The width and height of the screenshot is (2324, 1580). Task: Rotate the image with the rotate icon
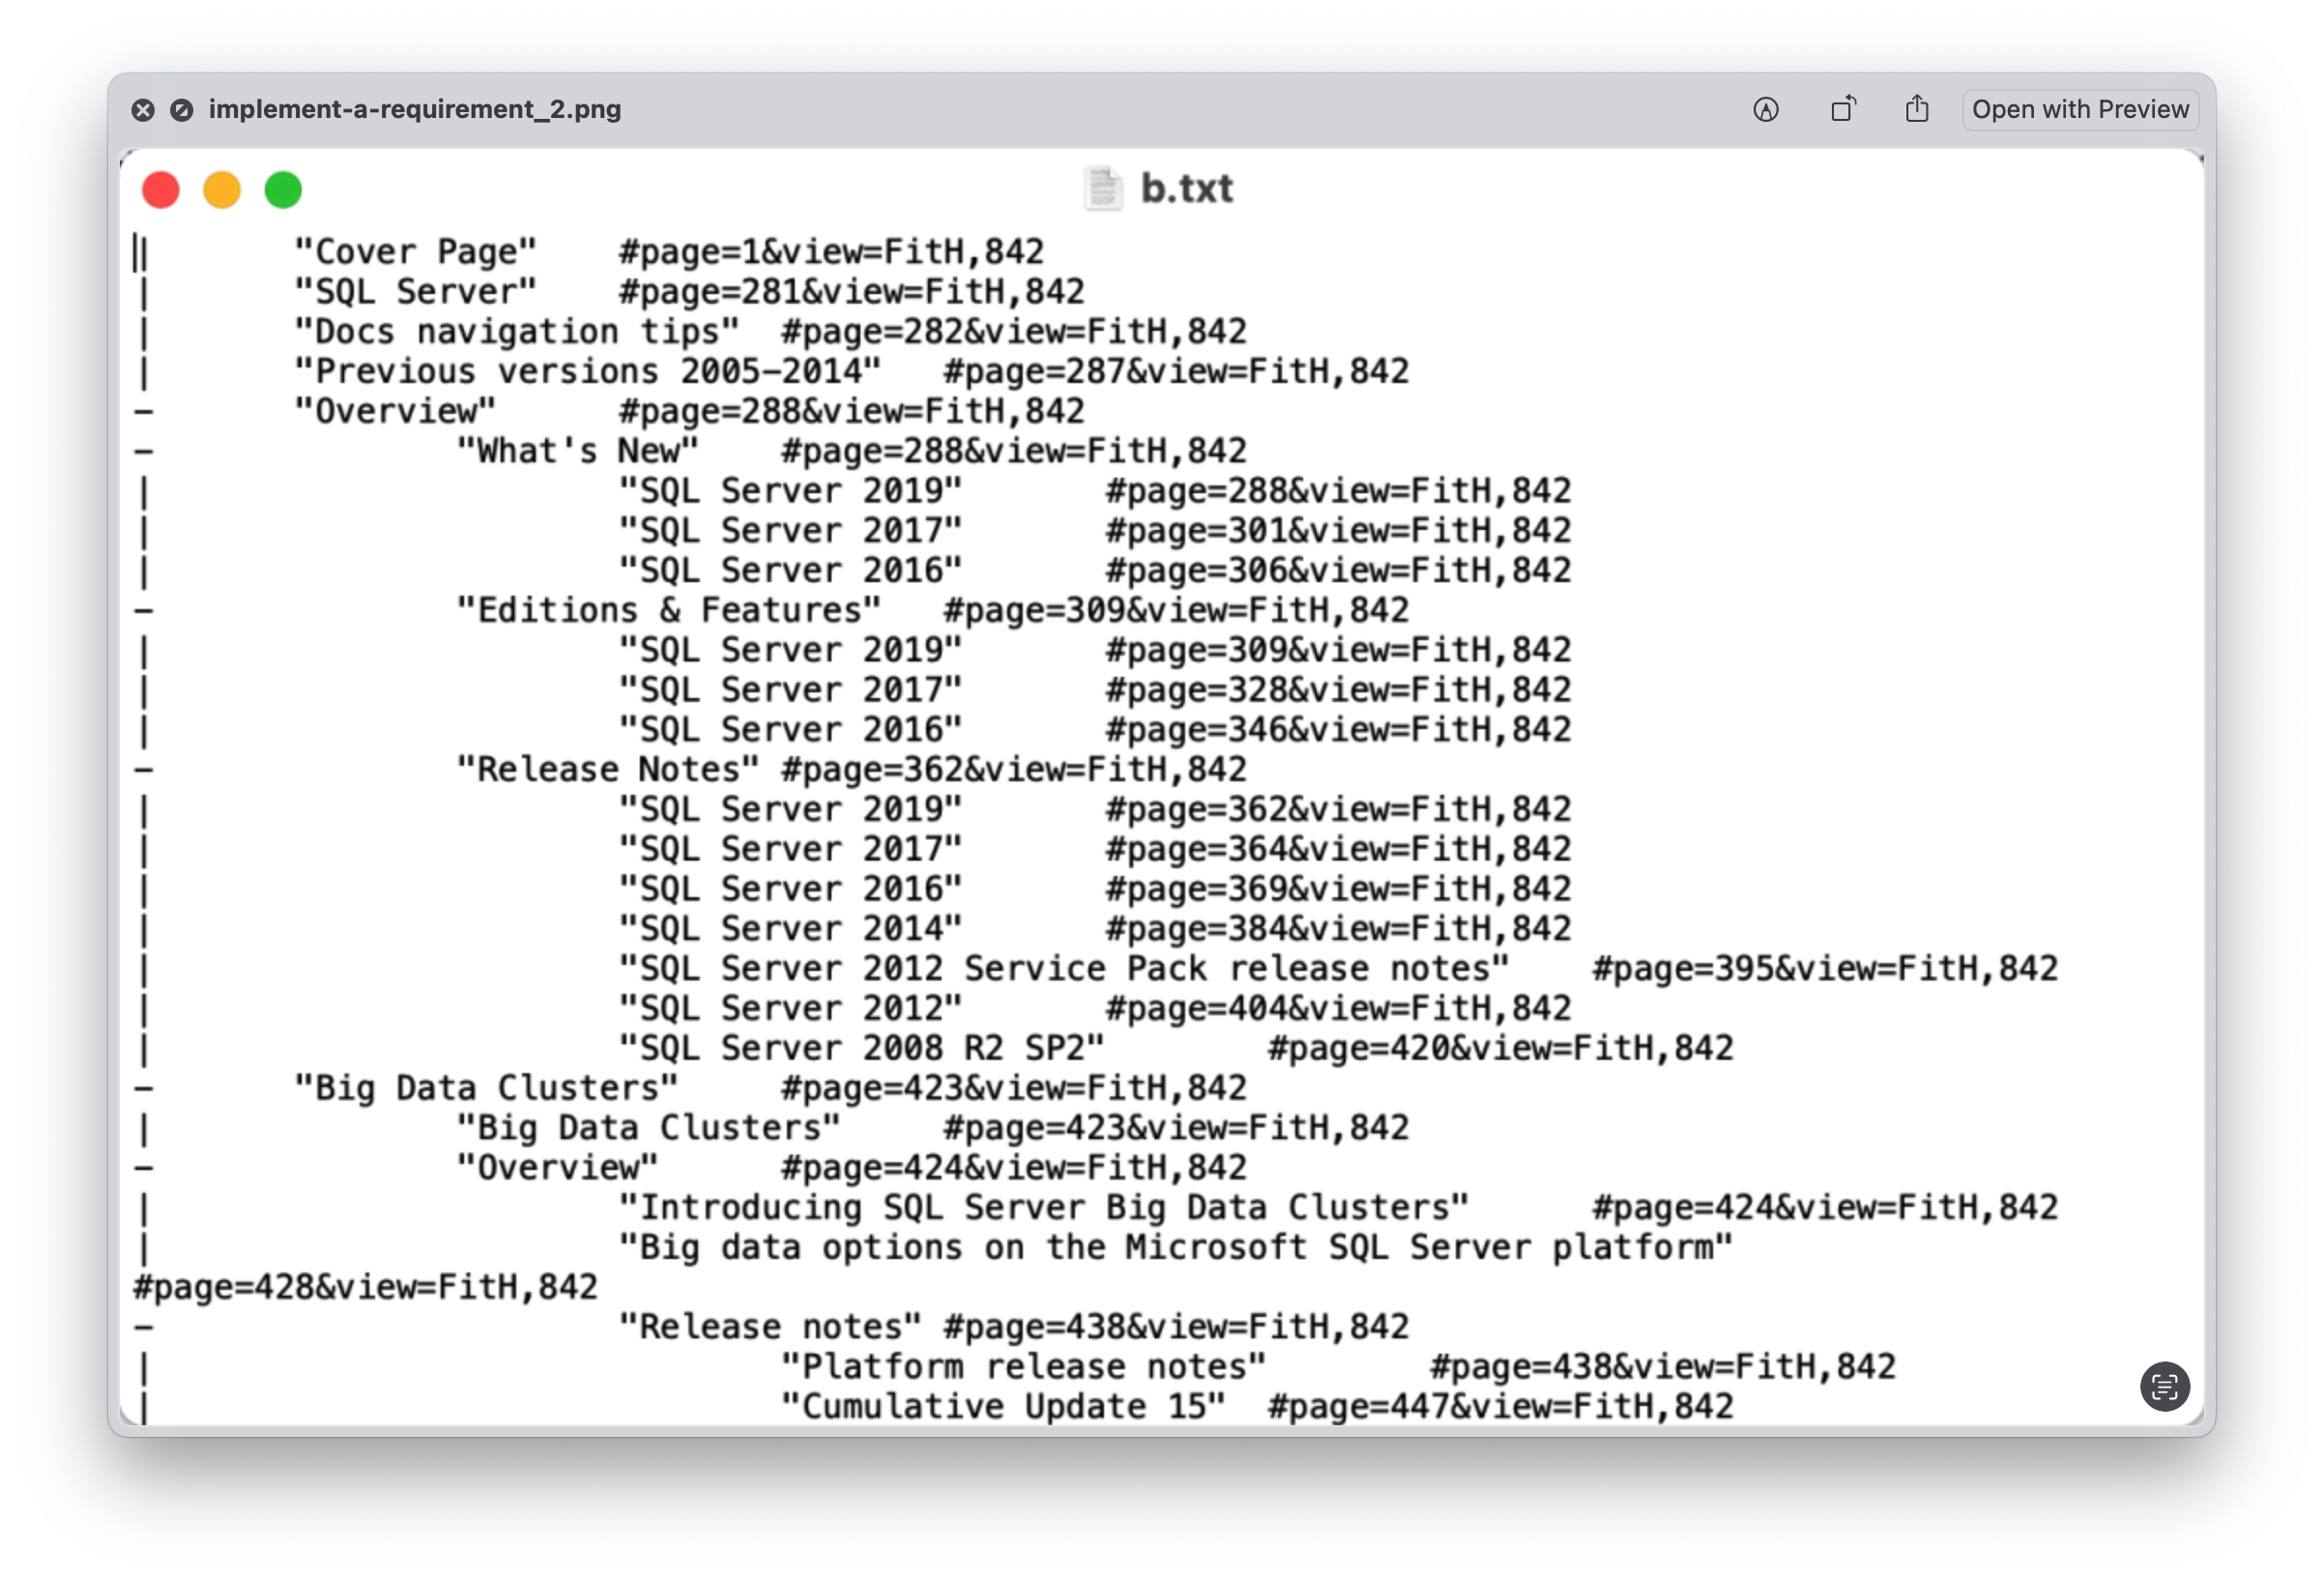pyautogui.click(x=1843, y=108)
